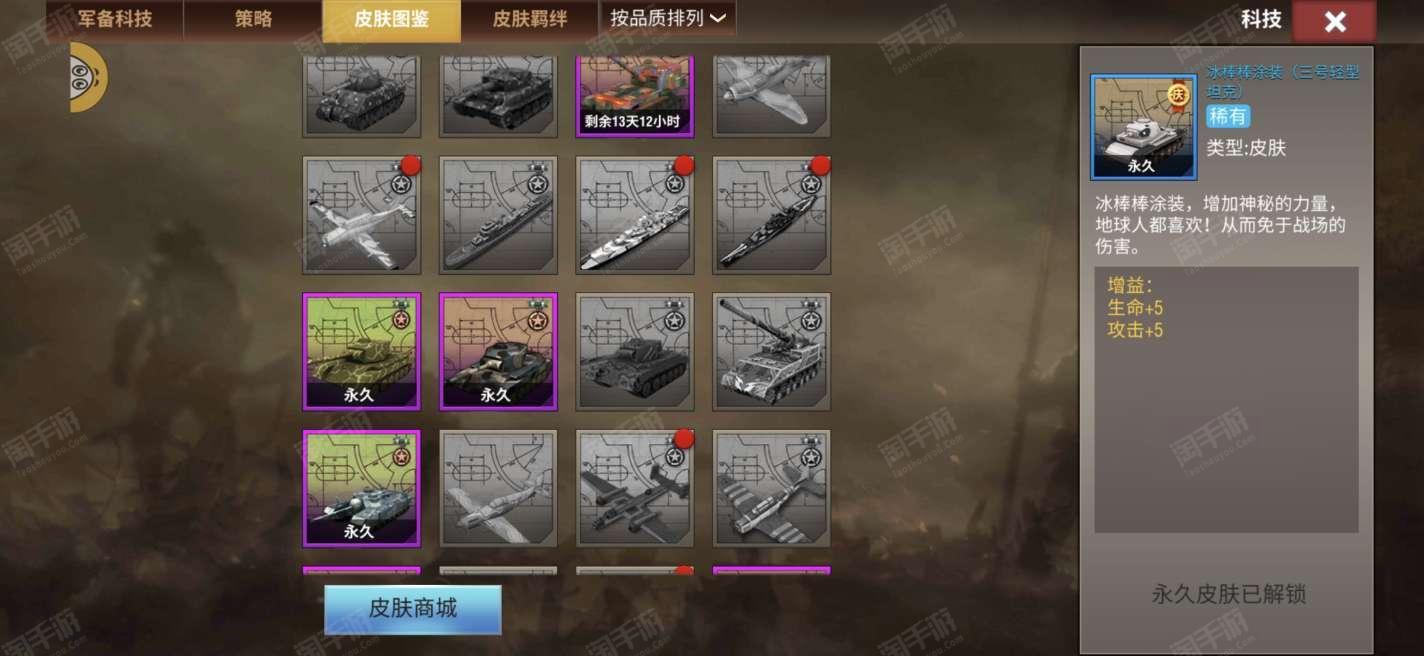Viewport: 1424px width, 656px height.
Task: Switch to the 策略 tab
Action: 253,19
